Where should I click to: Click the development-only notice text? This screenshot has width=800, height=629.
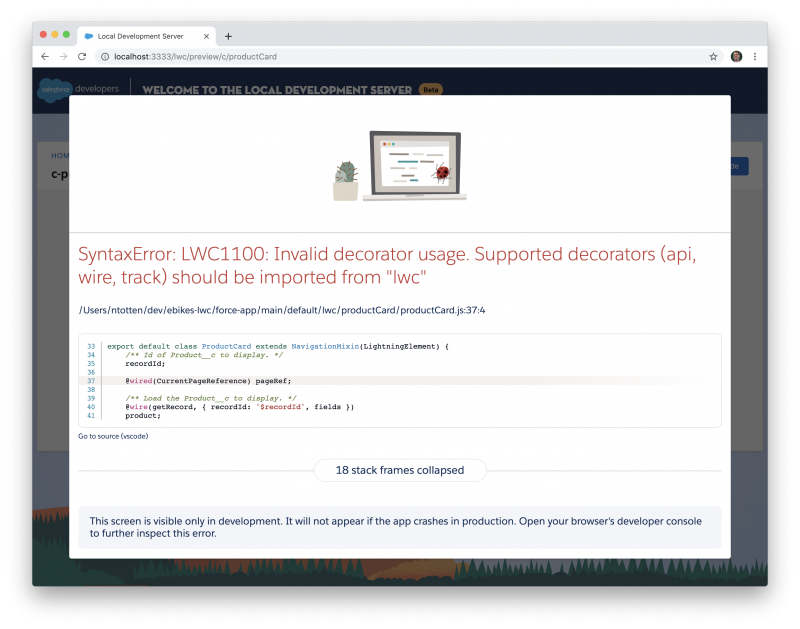(x=396, y=527)
